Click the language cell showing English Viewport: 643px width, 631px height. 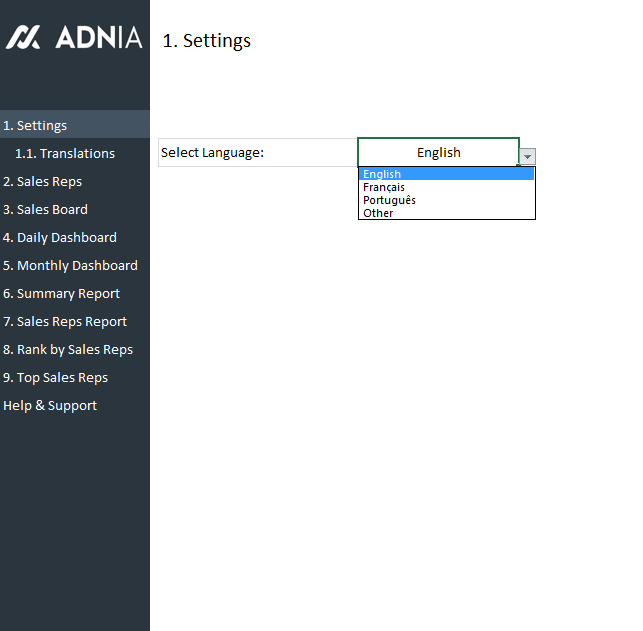tap(438, 152)
